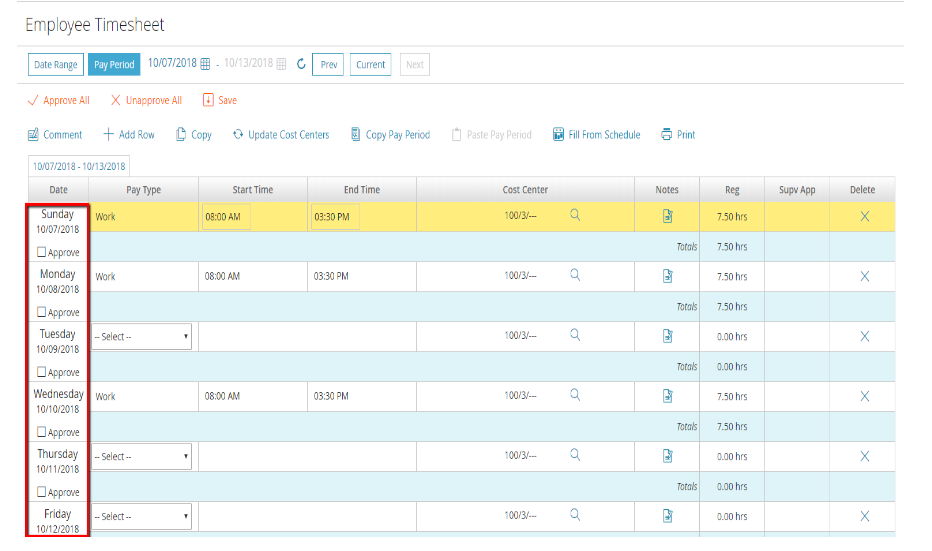The width and height of the screenshot is (932, 551).
Task: Search cost center on Friday row
Action: [x=575, y=515]
